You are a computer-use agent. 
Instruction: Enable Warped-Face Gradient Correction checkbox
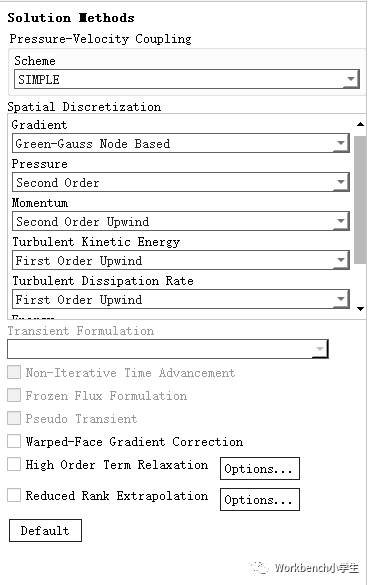coord(14,441)
